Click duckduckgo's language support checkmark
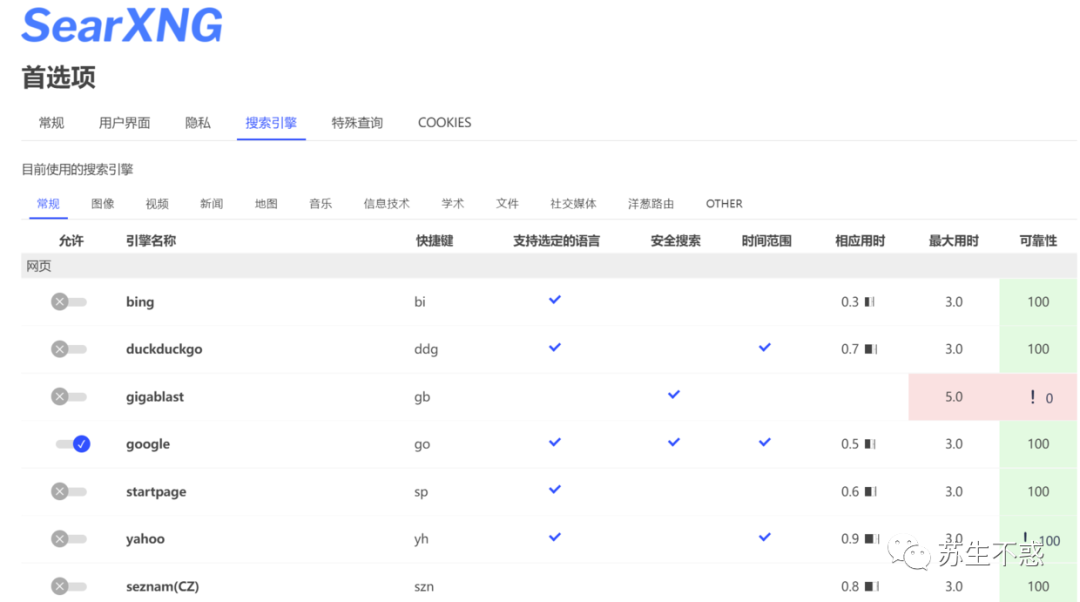1080x602 pixels. click(x=554, y=347)
